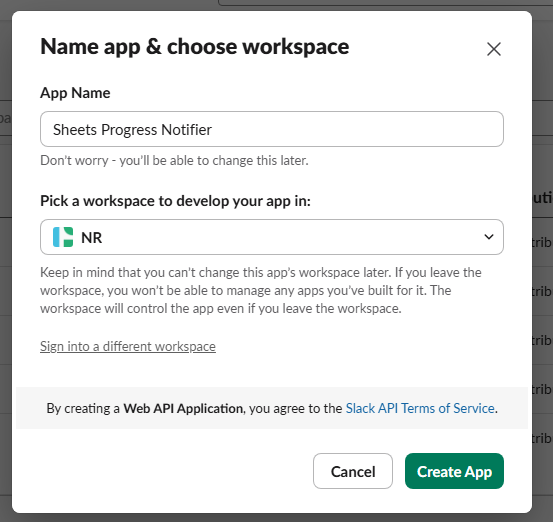The width and height of the screenshot is (553, 522).
Task: Expand workspace list via chevron arrow
Action: tap(489, 237)
